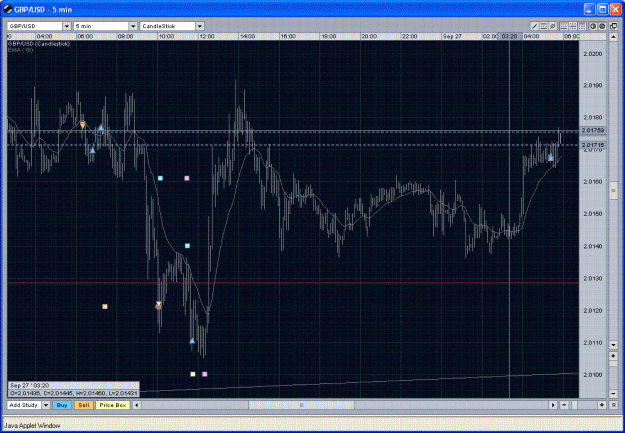Click the solid dark circle toolbar icon
The height and width of the screenshot is (433, 625).
(602, 26)
